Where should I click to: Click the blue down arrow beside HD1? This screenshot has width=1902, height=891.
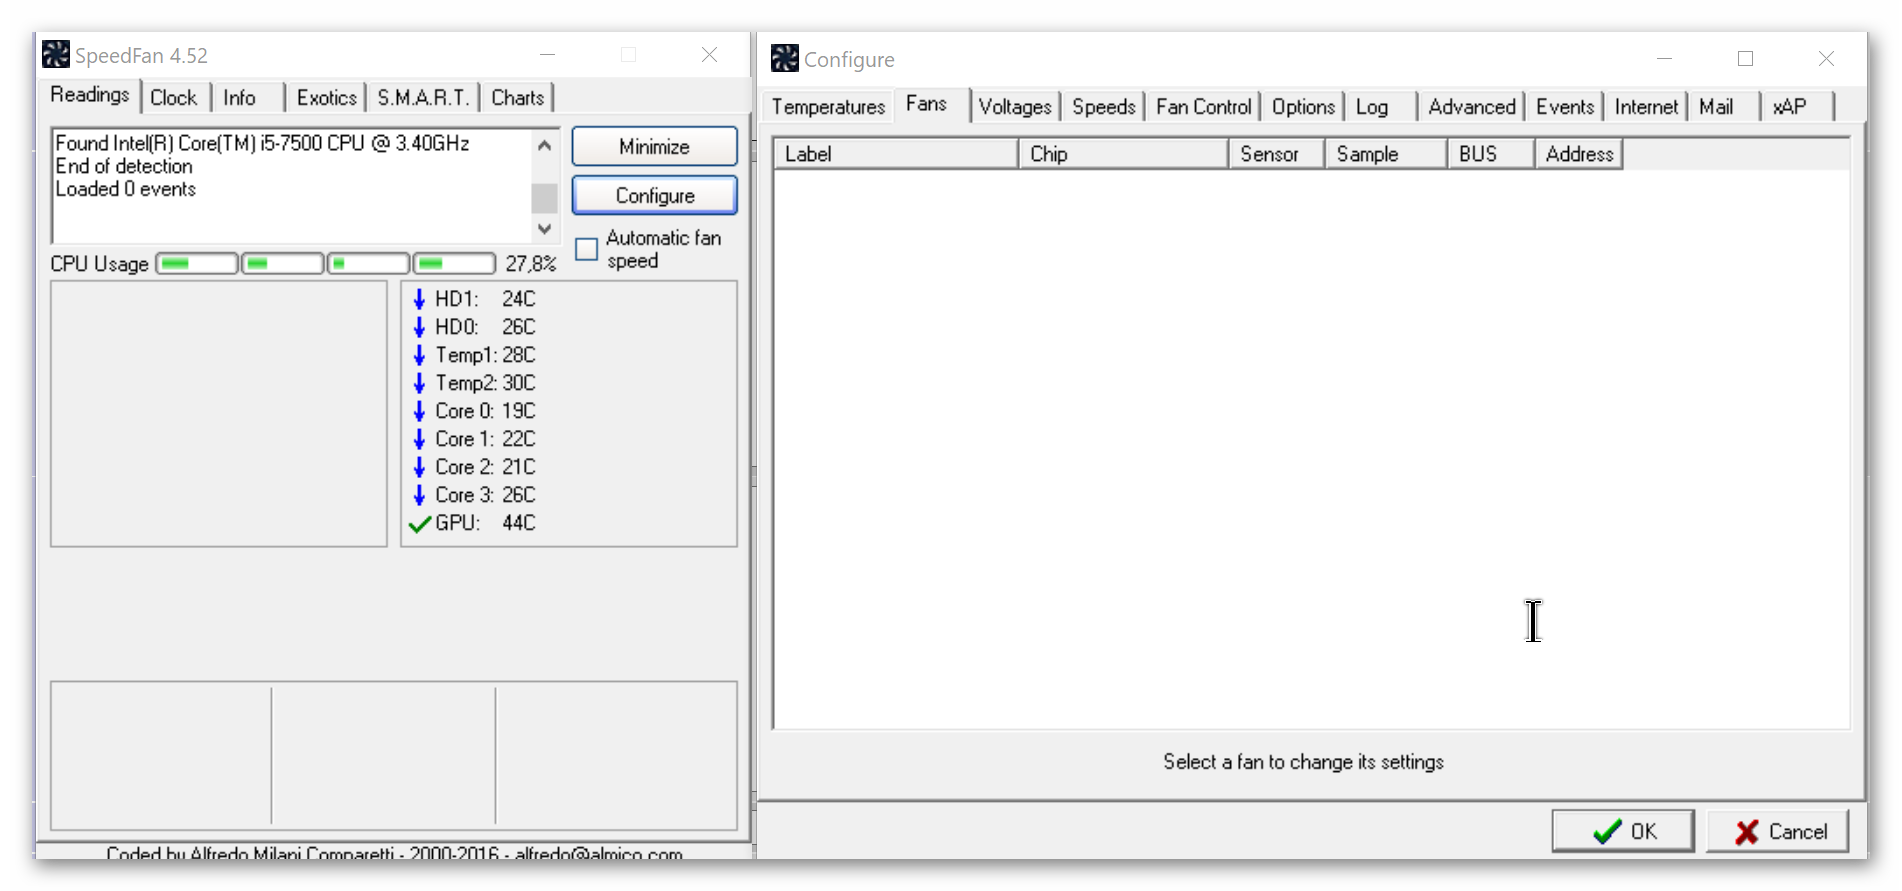[x=419, y=299]
